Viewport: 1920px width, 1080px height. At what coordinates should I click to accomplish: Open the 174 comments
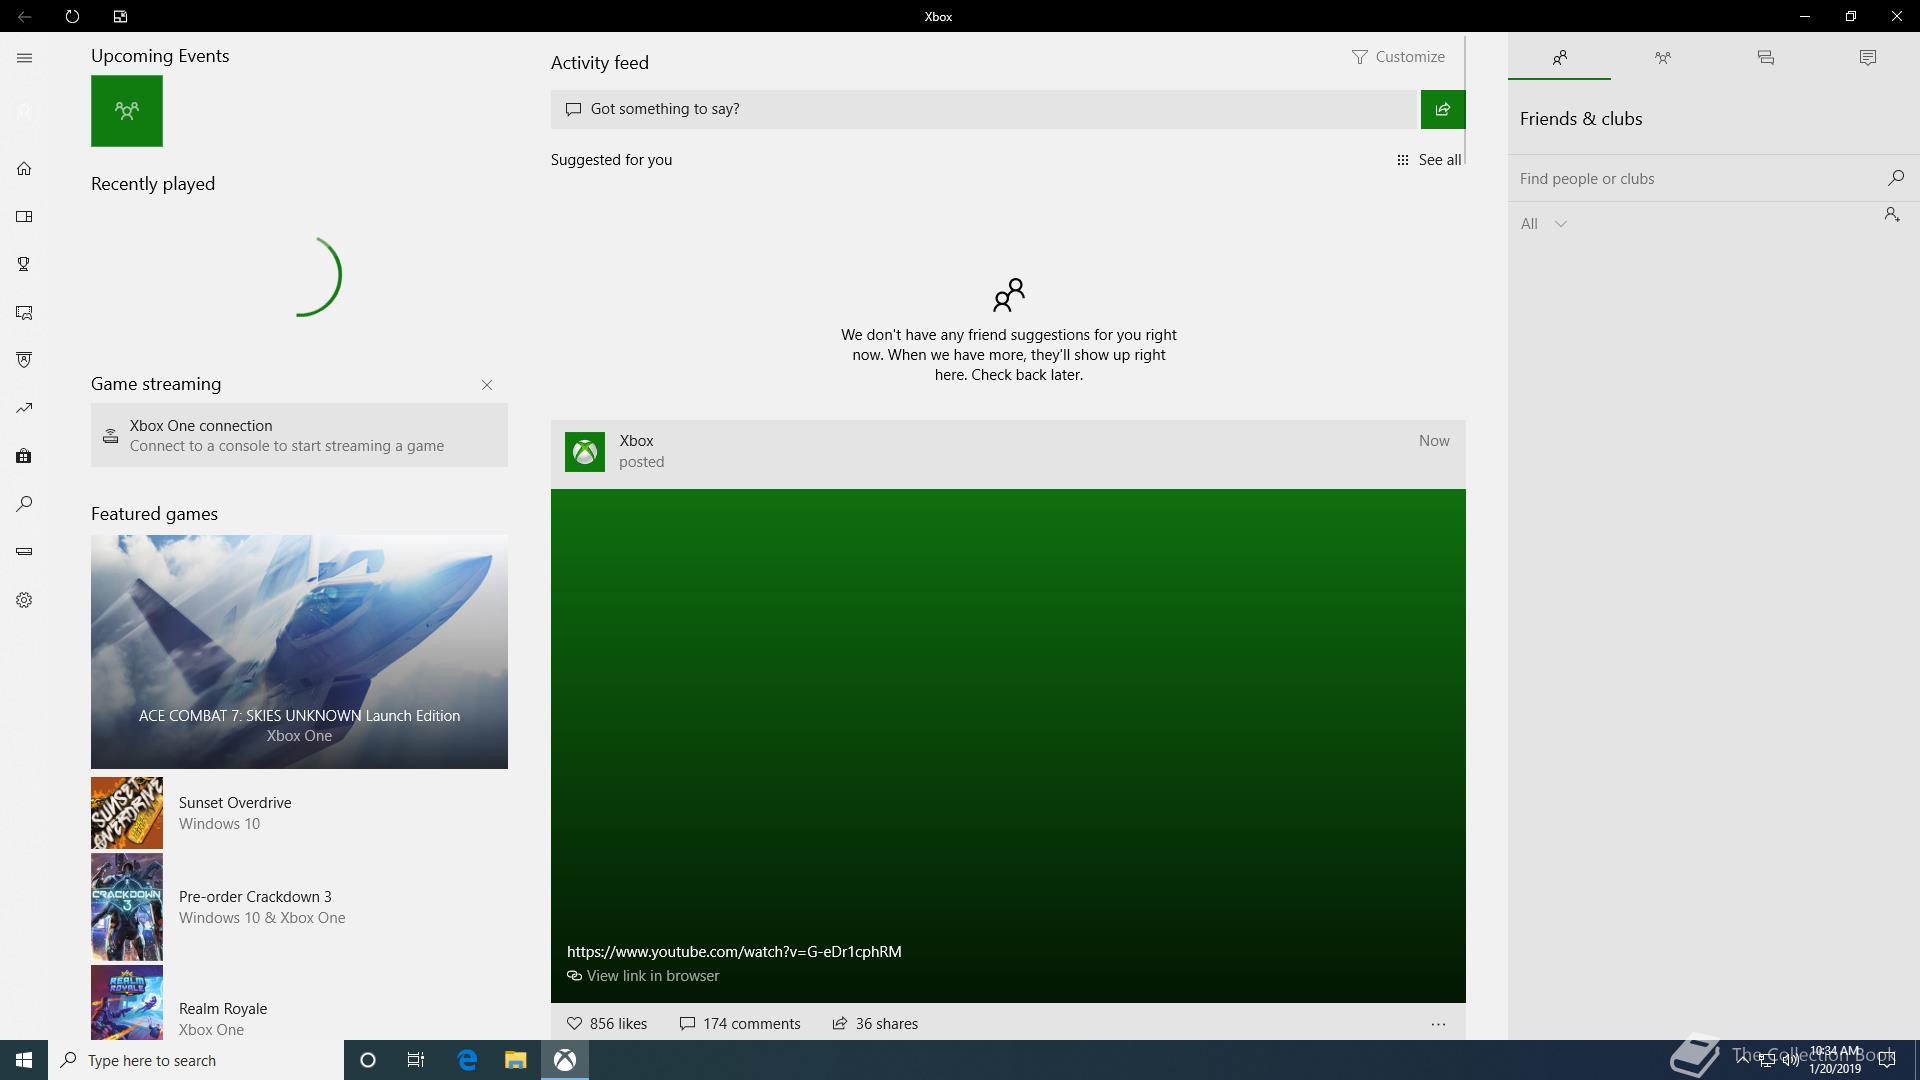pos(740,1024)
